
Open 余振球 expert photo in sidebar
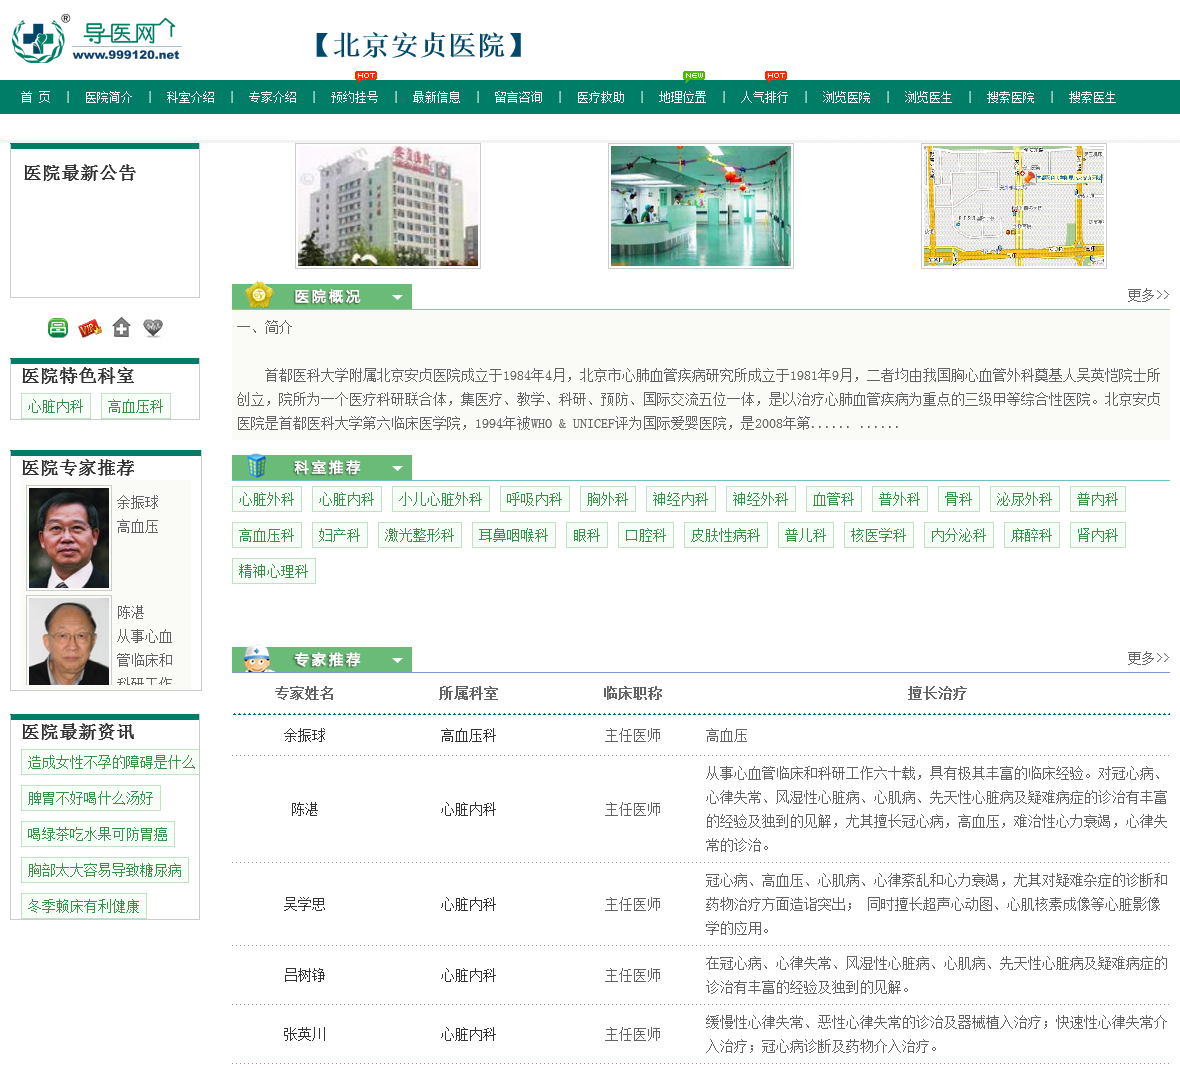pos(68,537)
